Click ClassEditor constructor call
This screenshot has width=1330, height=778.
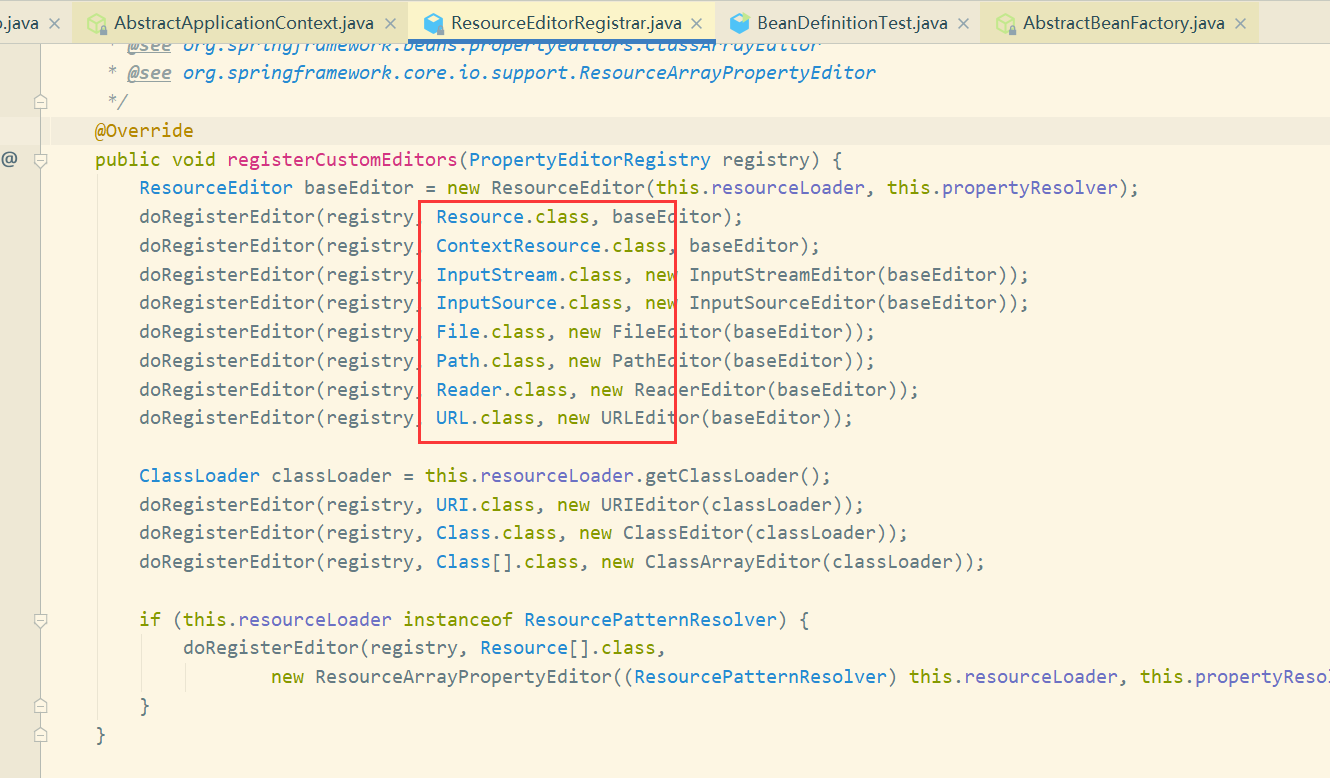coord(684,533)
